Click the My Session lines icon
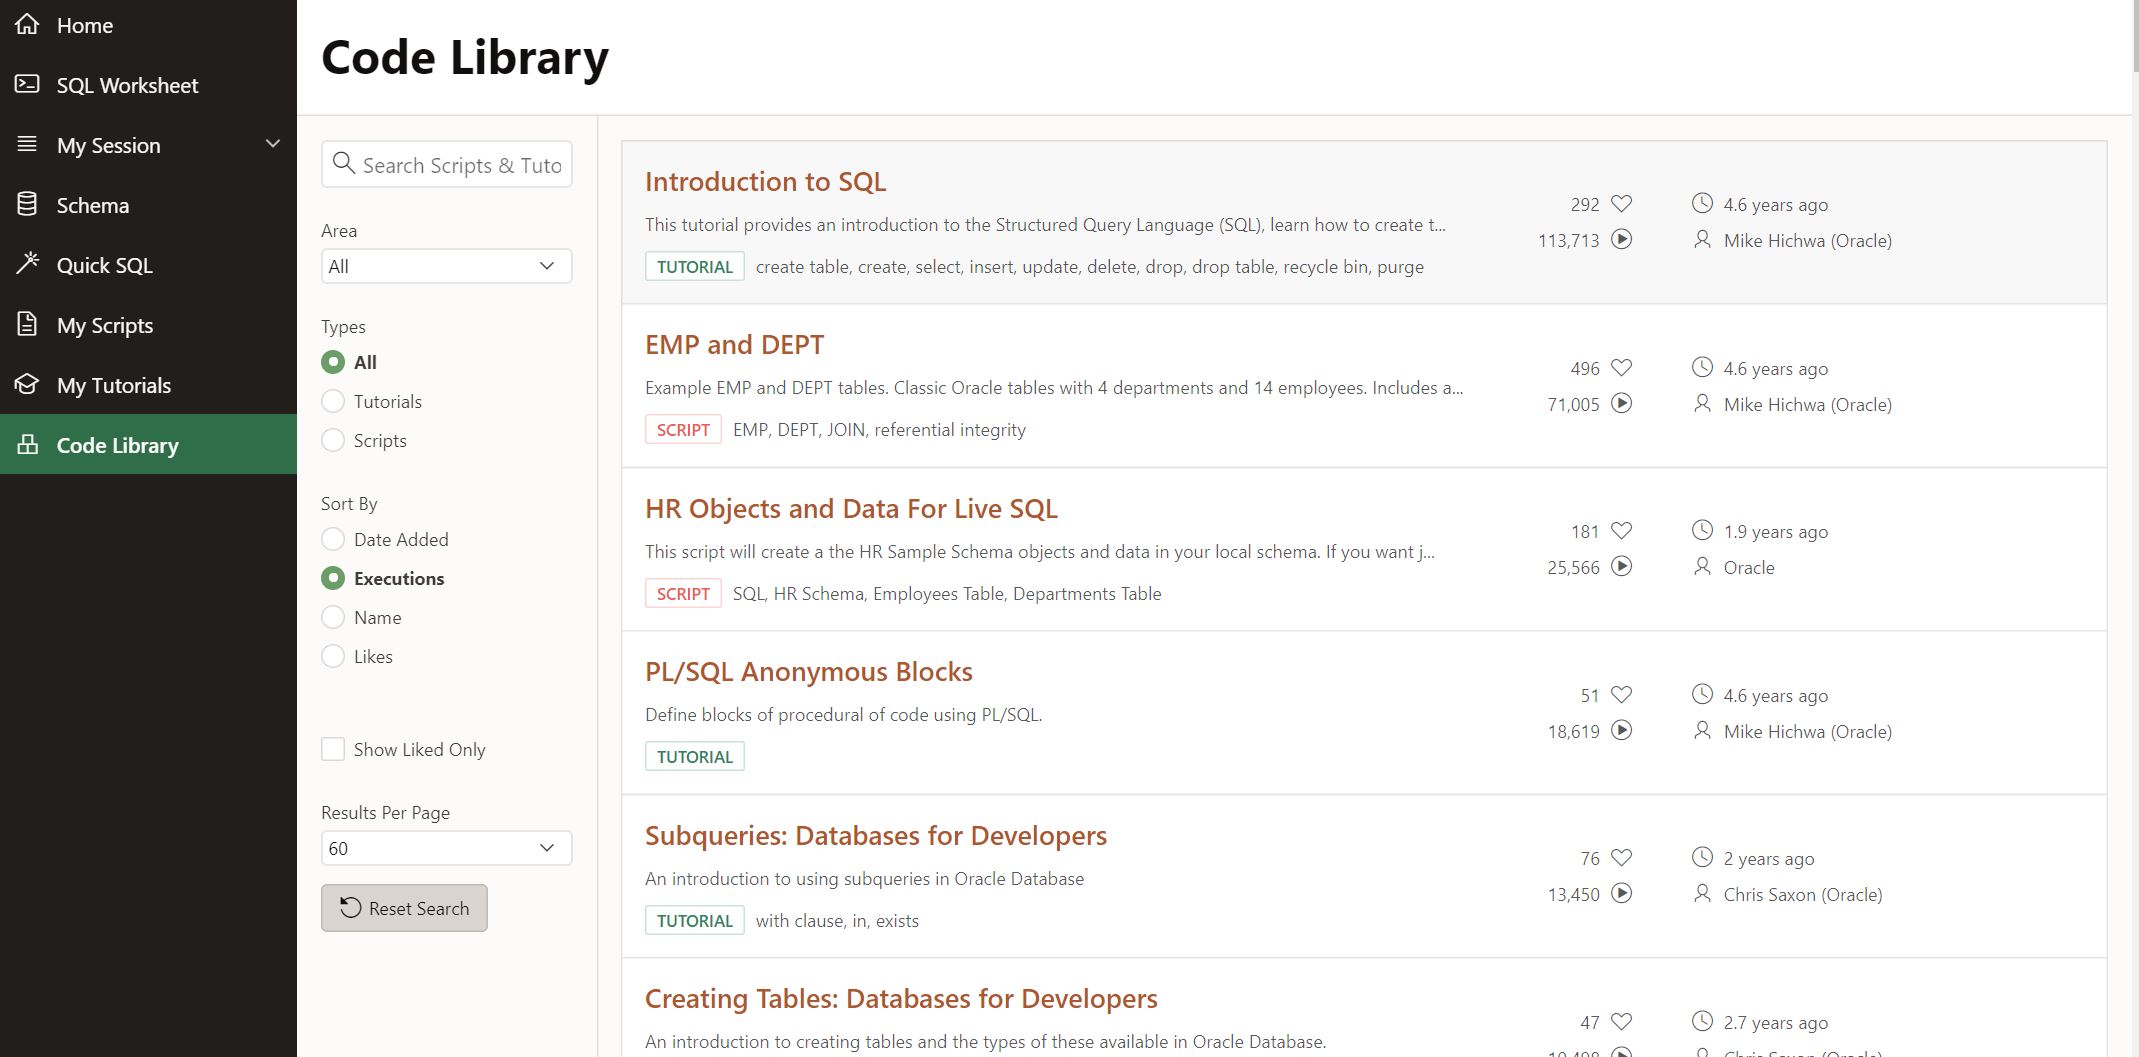The image size is (2139, 1057). coord(27,144)
